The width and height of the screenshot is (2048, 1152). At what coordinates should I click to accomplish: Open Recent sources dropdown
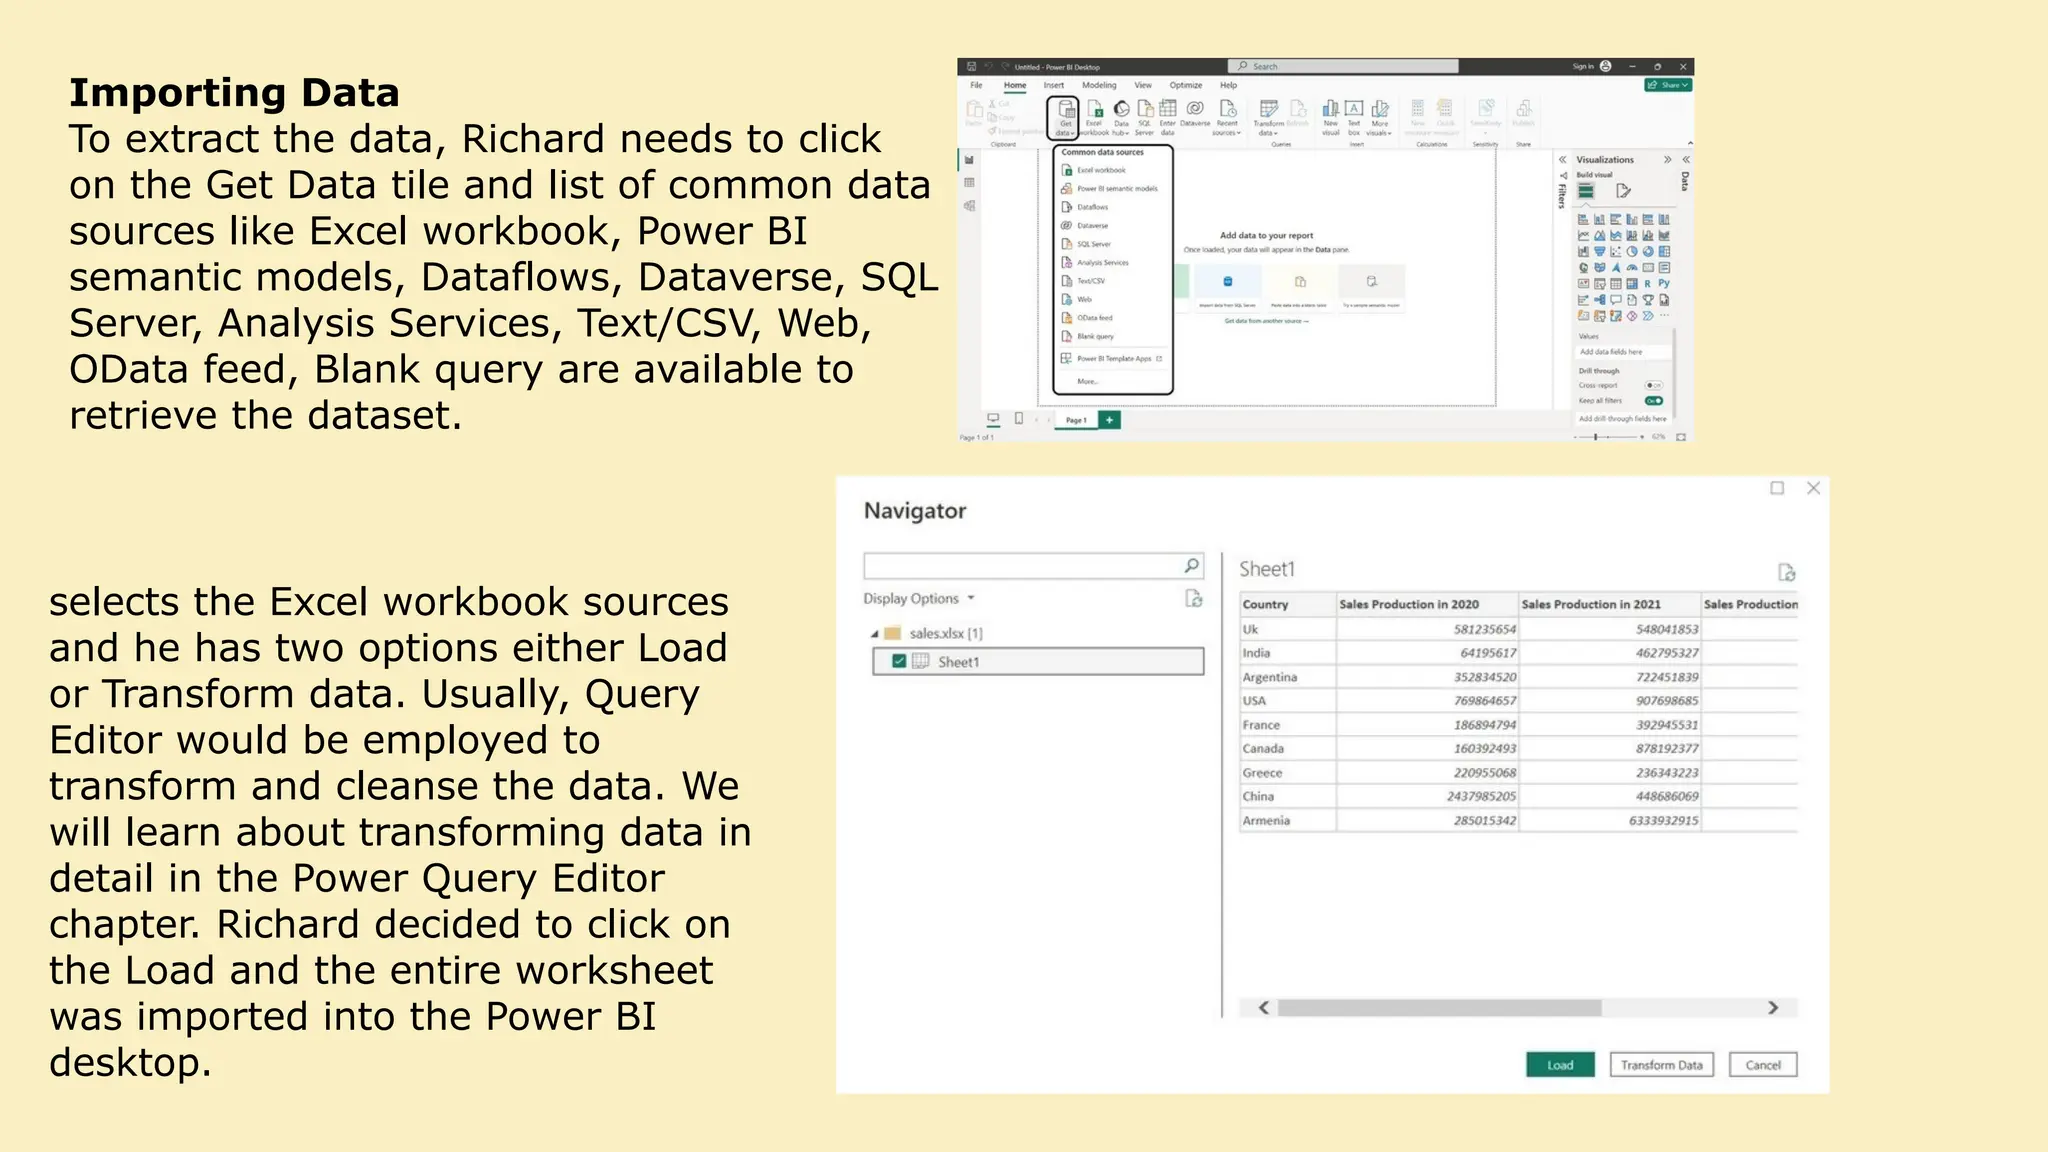tap(1227, 117)
